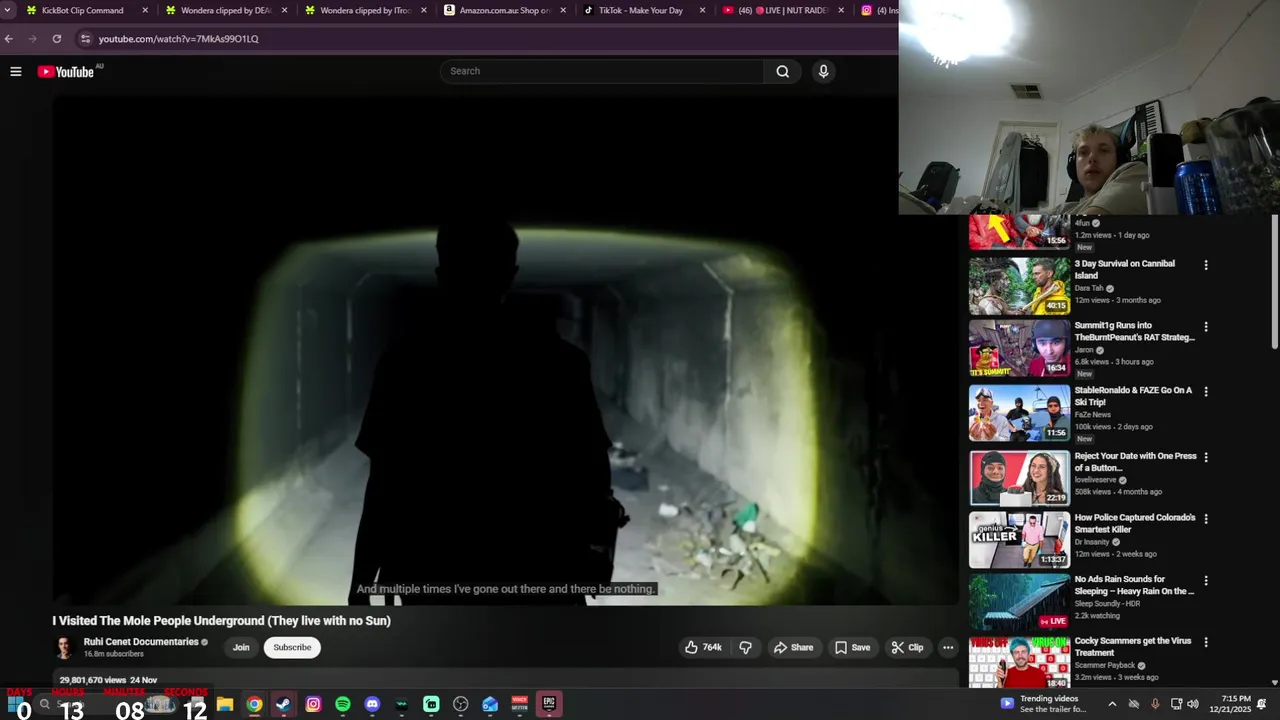Create a Clip of the video

[907, 647]
